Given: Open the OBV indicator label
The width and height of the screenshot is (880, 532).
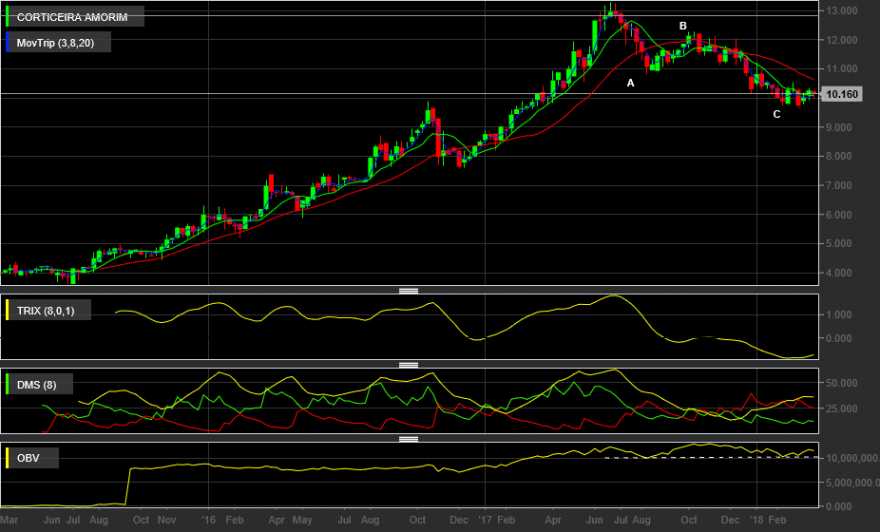Looking at the screenshot, I should pos(31,458).
